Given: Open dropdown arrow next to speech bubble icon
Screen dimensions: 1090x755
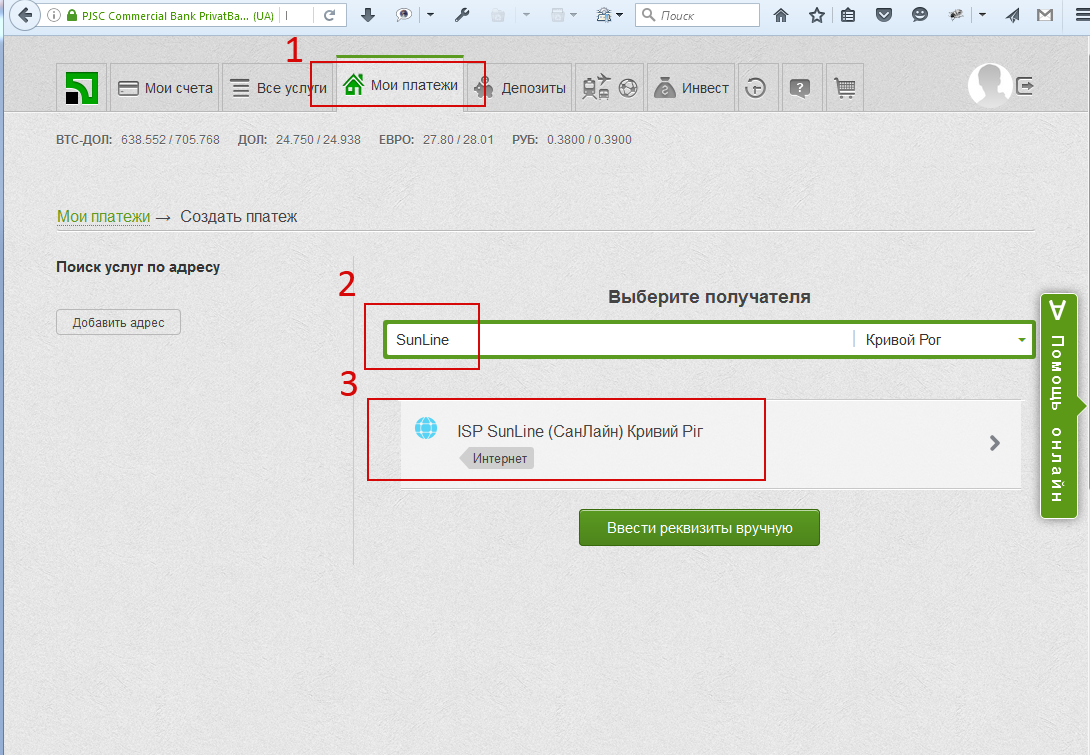Looking at the screenshot, I should click(x=430, y=15).
